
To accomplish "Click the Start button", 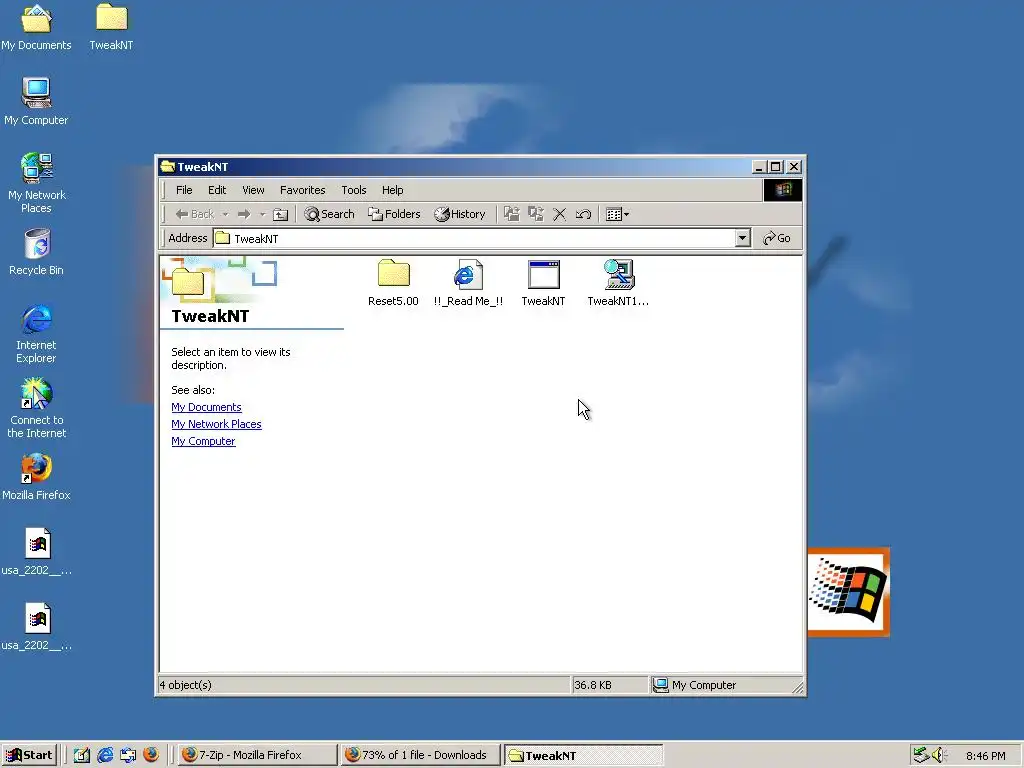I will coord(29,755).
